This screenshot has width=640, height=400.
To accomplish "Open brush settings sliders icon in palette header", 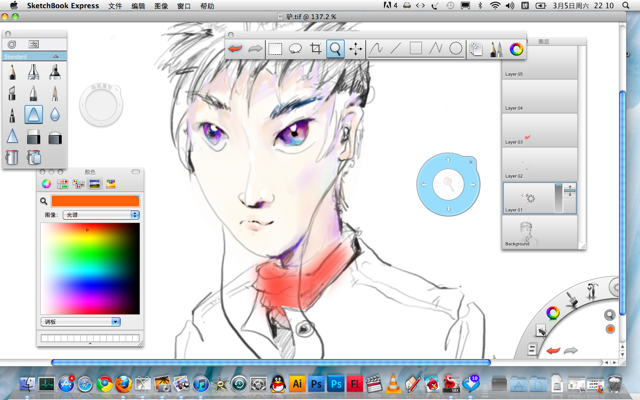I will (x=33, y=44).
